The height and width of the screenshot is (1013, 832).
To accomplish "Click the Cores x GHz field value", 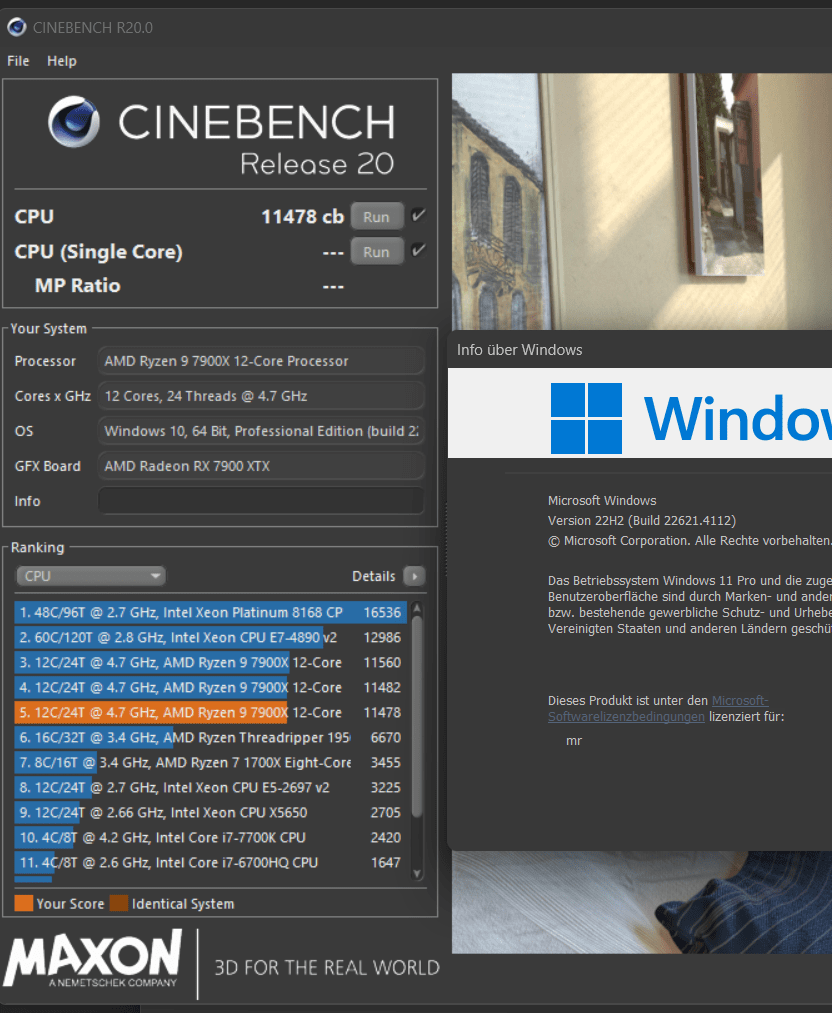I will click(x=261, y=396).
